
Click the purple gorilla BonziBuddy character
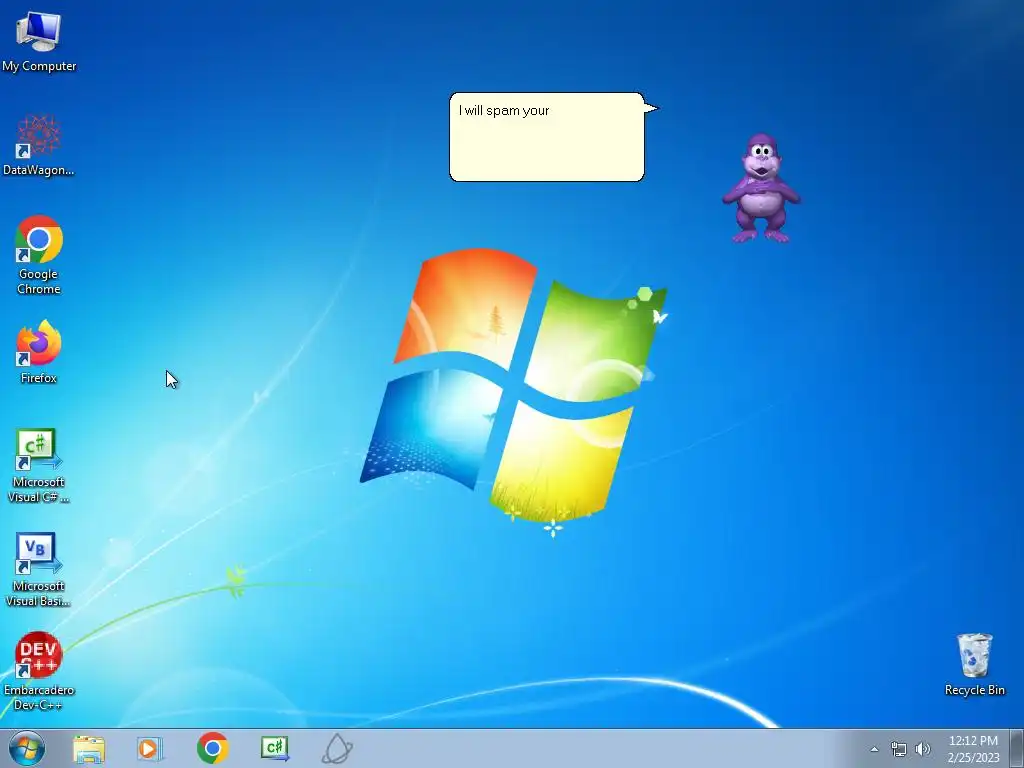pos(761,188)
